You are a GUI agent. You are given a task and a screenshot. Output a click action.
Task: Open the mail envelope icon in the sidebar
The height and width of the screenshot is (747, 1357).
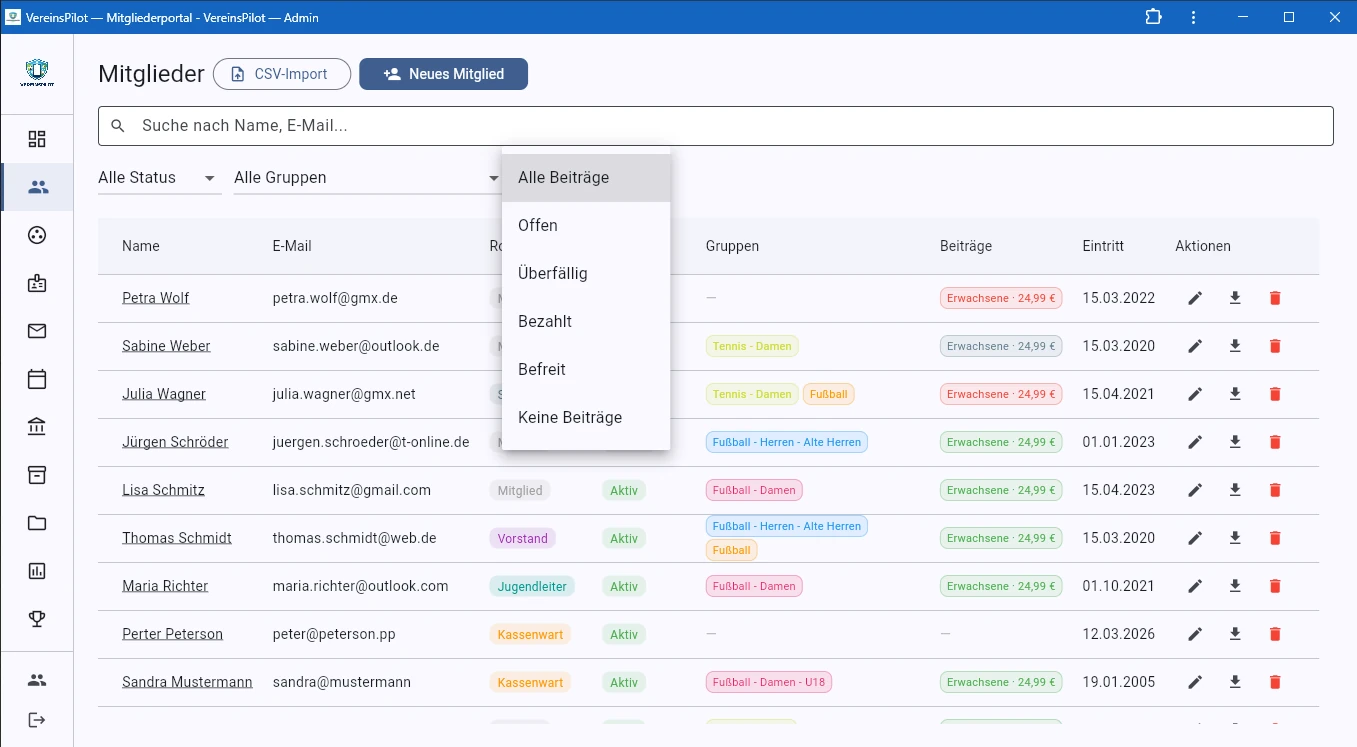click(x=37, y=331)
